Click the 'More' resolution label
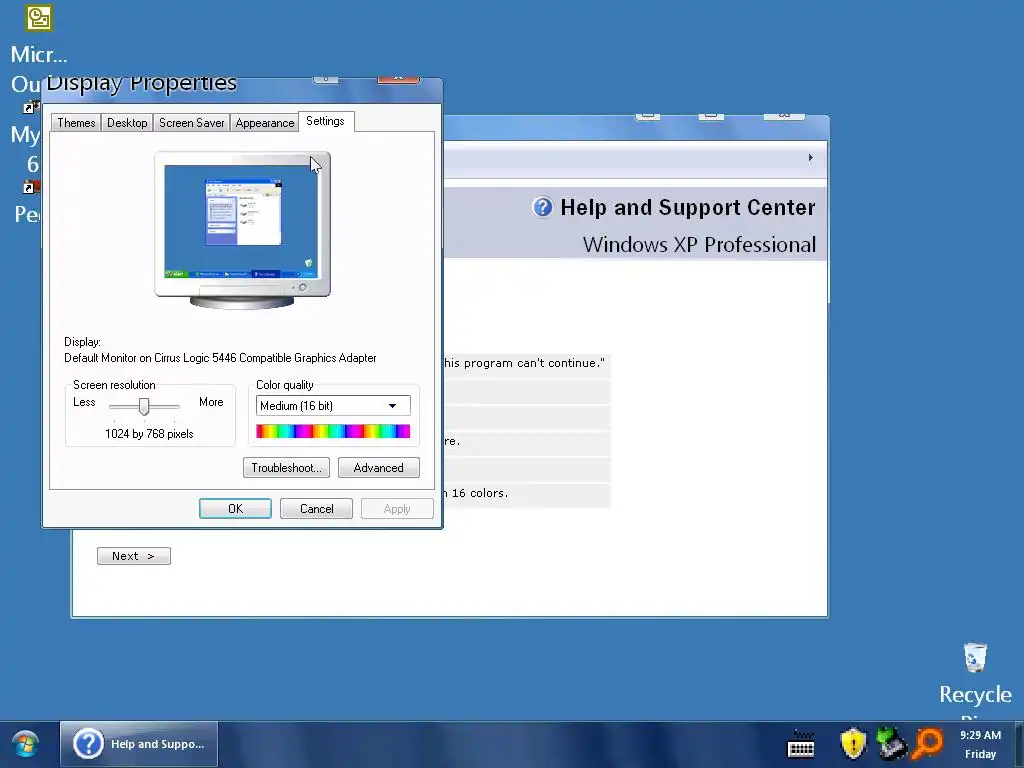The image size is (1024, 768). click(x=211, y=402)
